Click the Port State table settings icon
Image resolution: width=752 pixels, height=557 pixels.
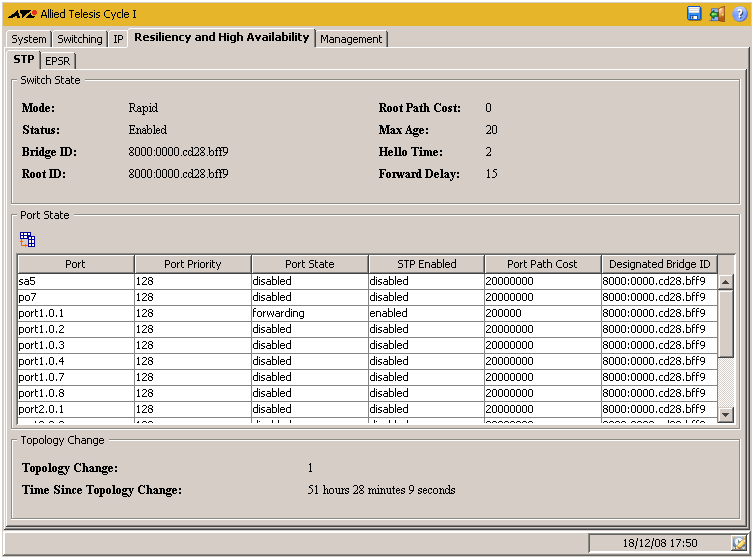click(27, 239)
